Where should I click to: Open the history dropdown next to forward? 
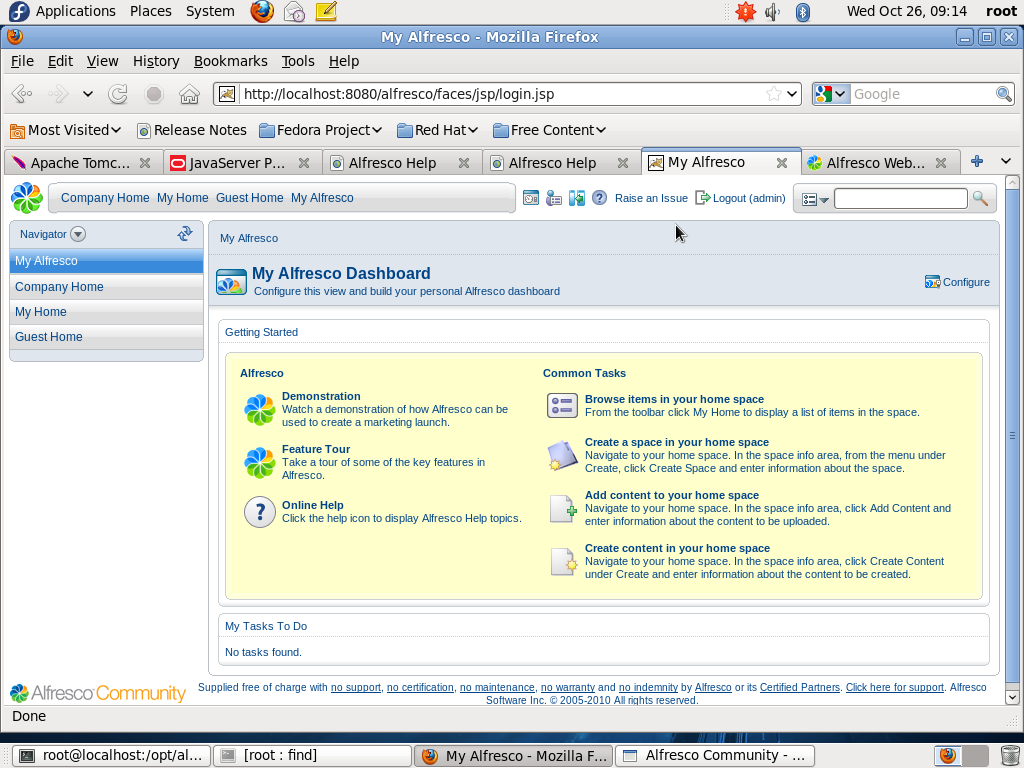(88, 94)
